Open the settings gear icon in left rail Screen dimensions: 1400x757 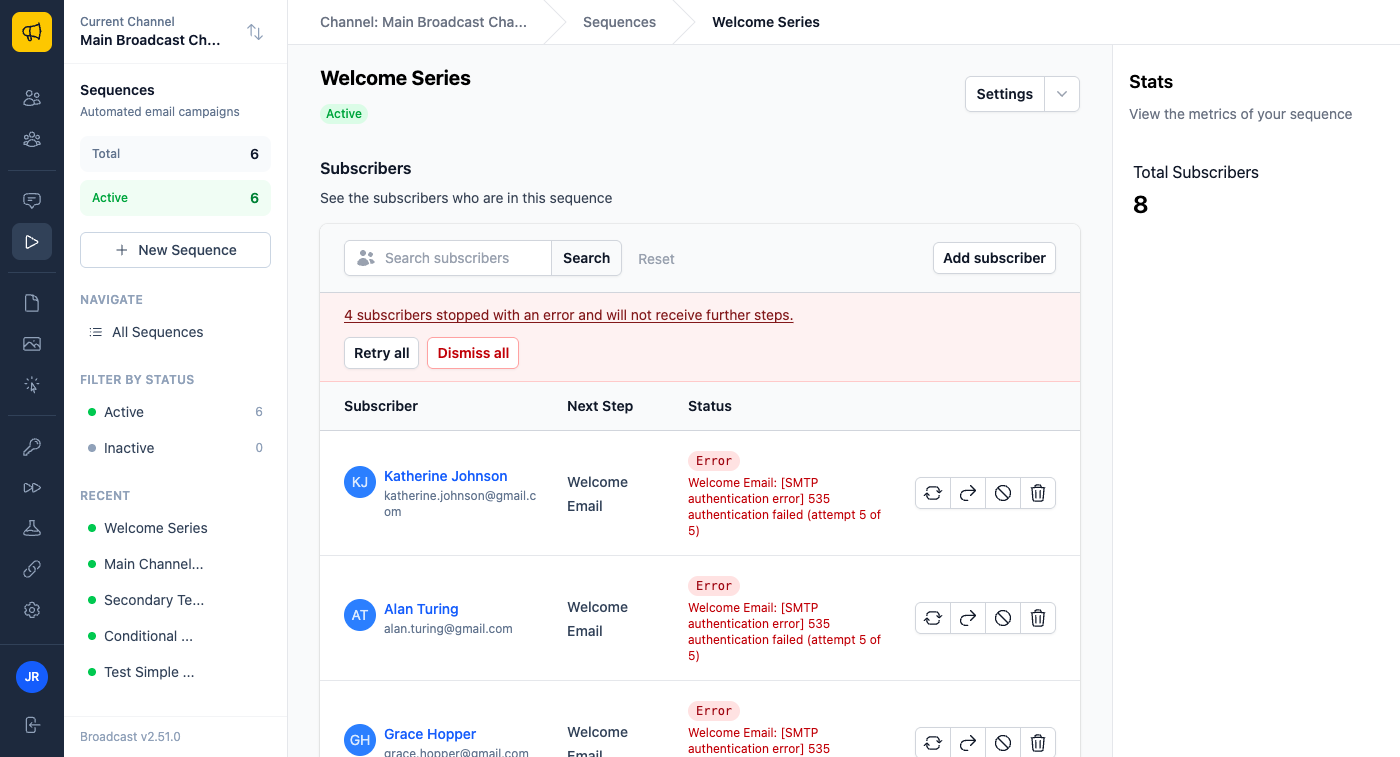32,610
